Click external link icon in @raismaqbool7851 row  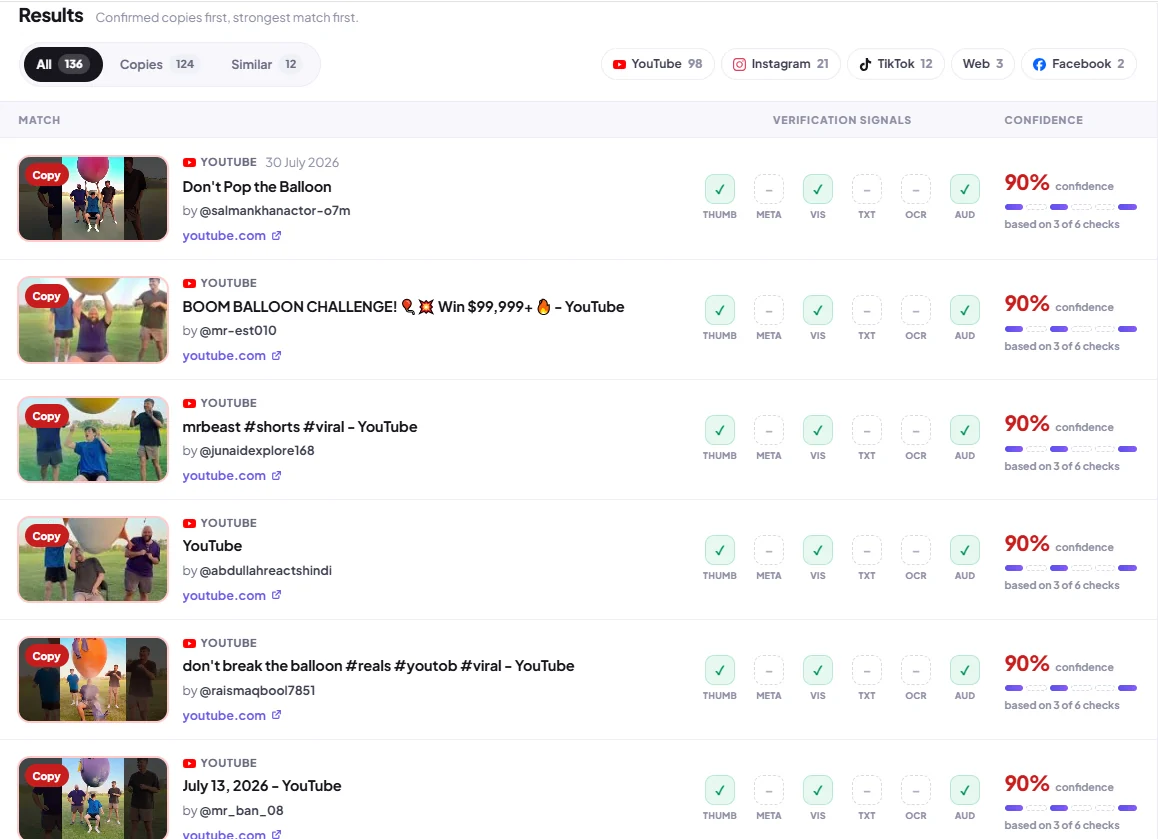pos(276,715)
